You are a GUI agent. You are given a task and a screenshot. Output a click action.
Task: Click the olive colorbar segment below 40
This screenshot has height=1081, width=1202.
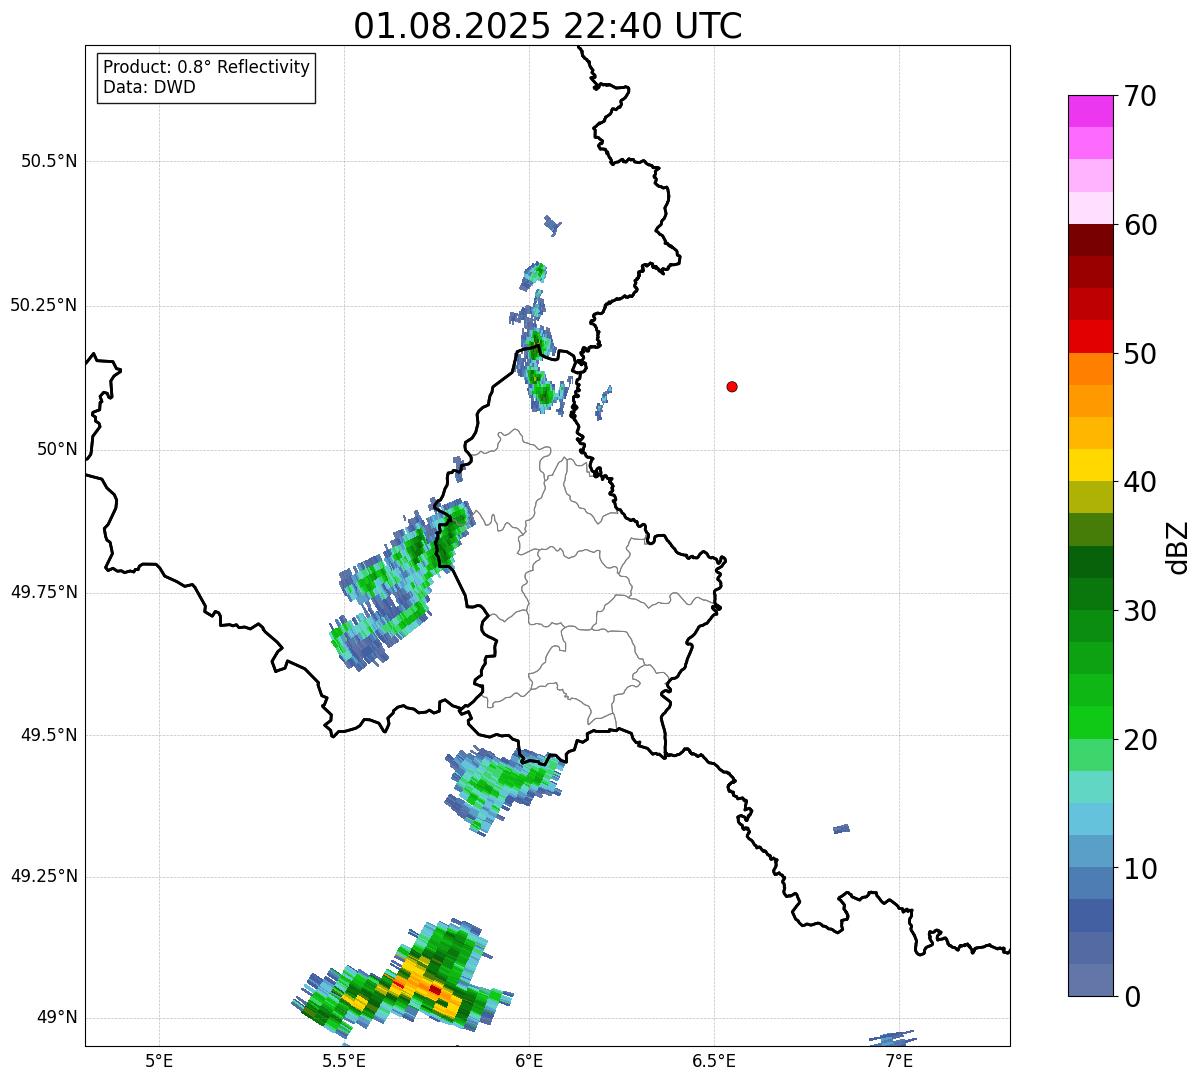tap(1091, 497)
